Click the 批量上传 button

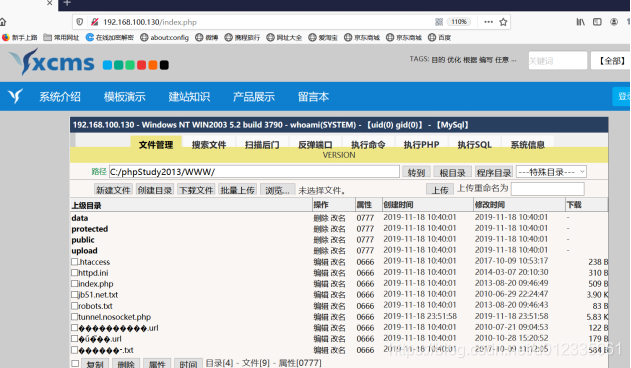[237, 190]
